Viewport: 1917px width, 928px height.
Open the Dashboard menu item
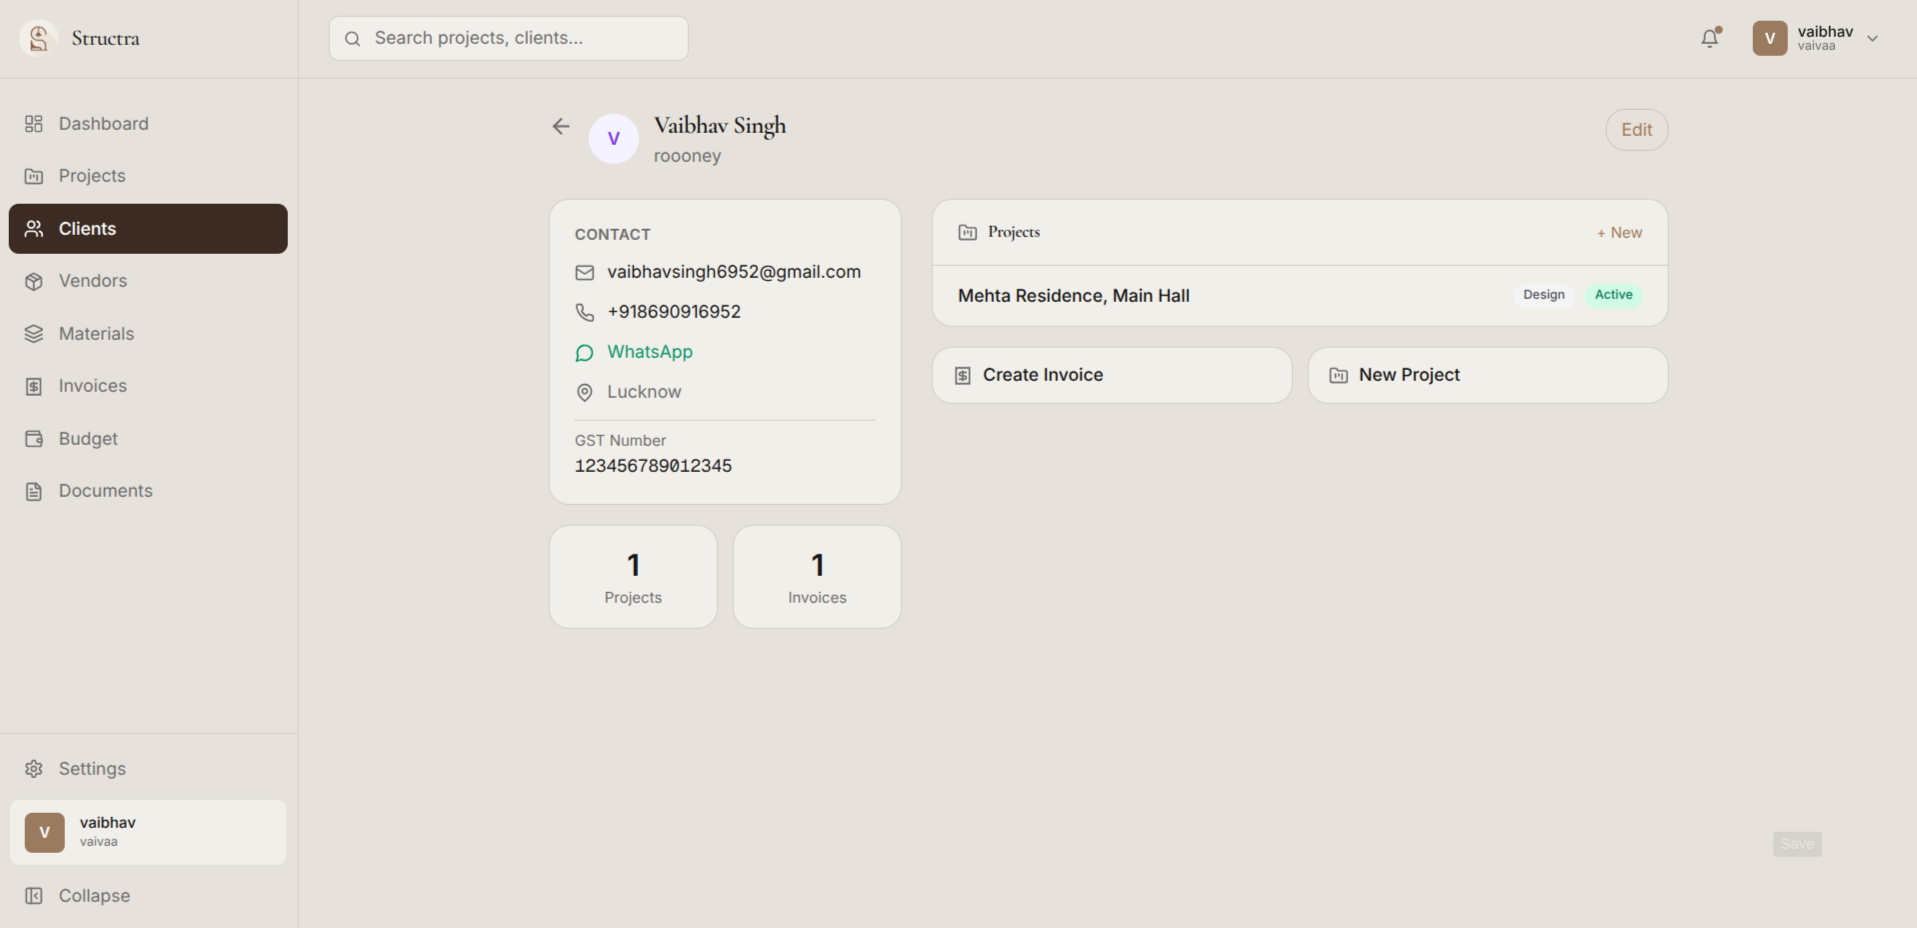[x=148, y=124]
